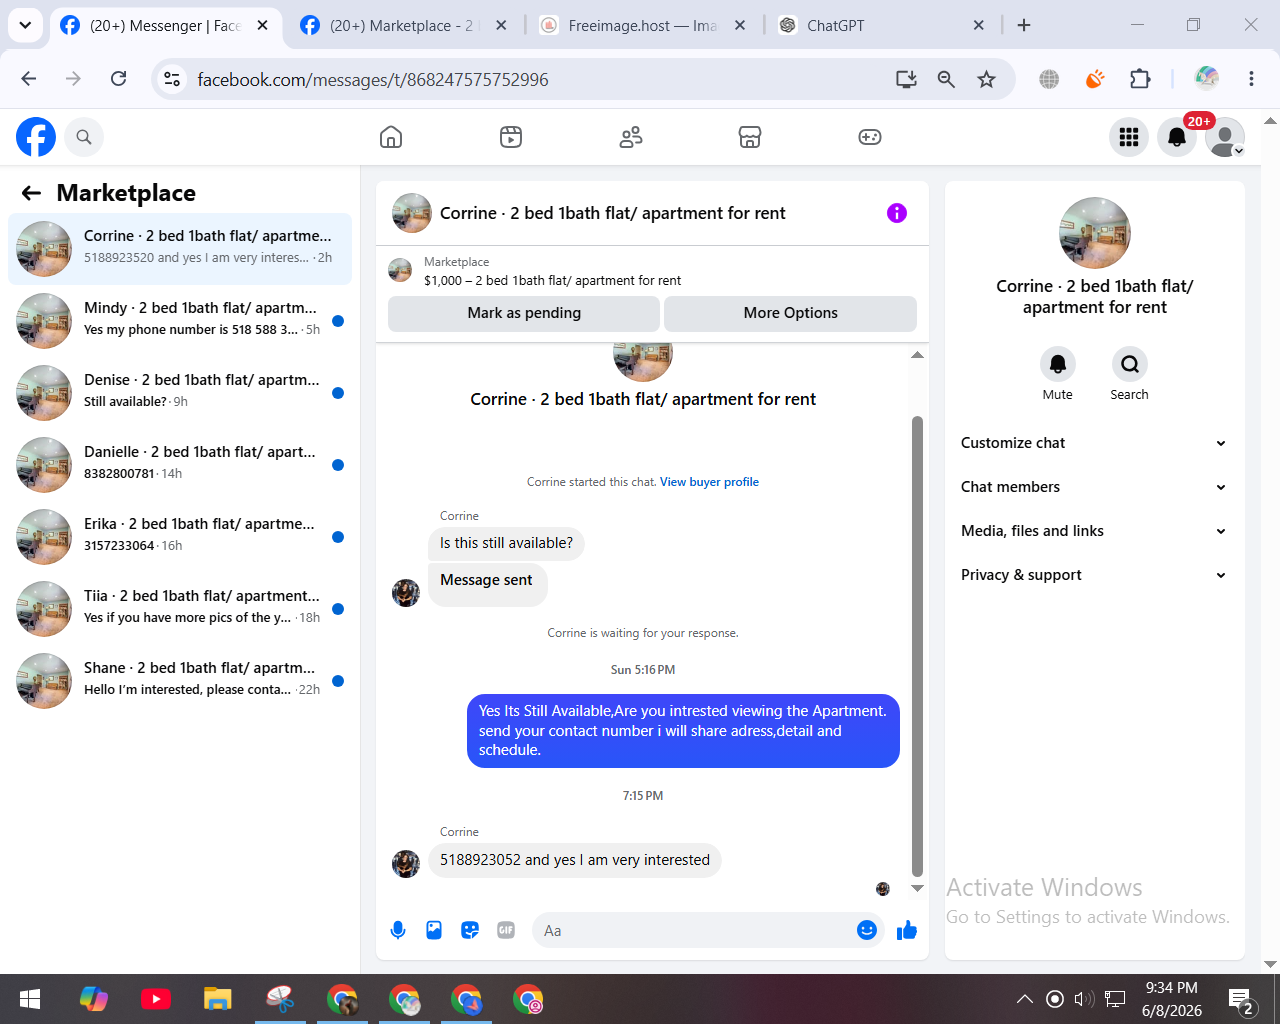Open the listing thumbnail in right panel
1280x1024 pixels.
pos(1095,233)
